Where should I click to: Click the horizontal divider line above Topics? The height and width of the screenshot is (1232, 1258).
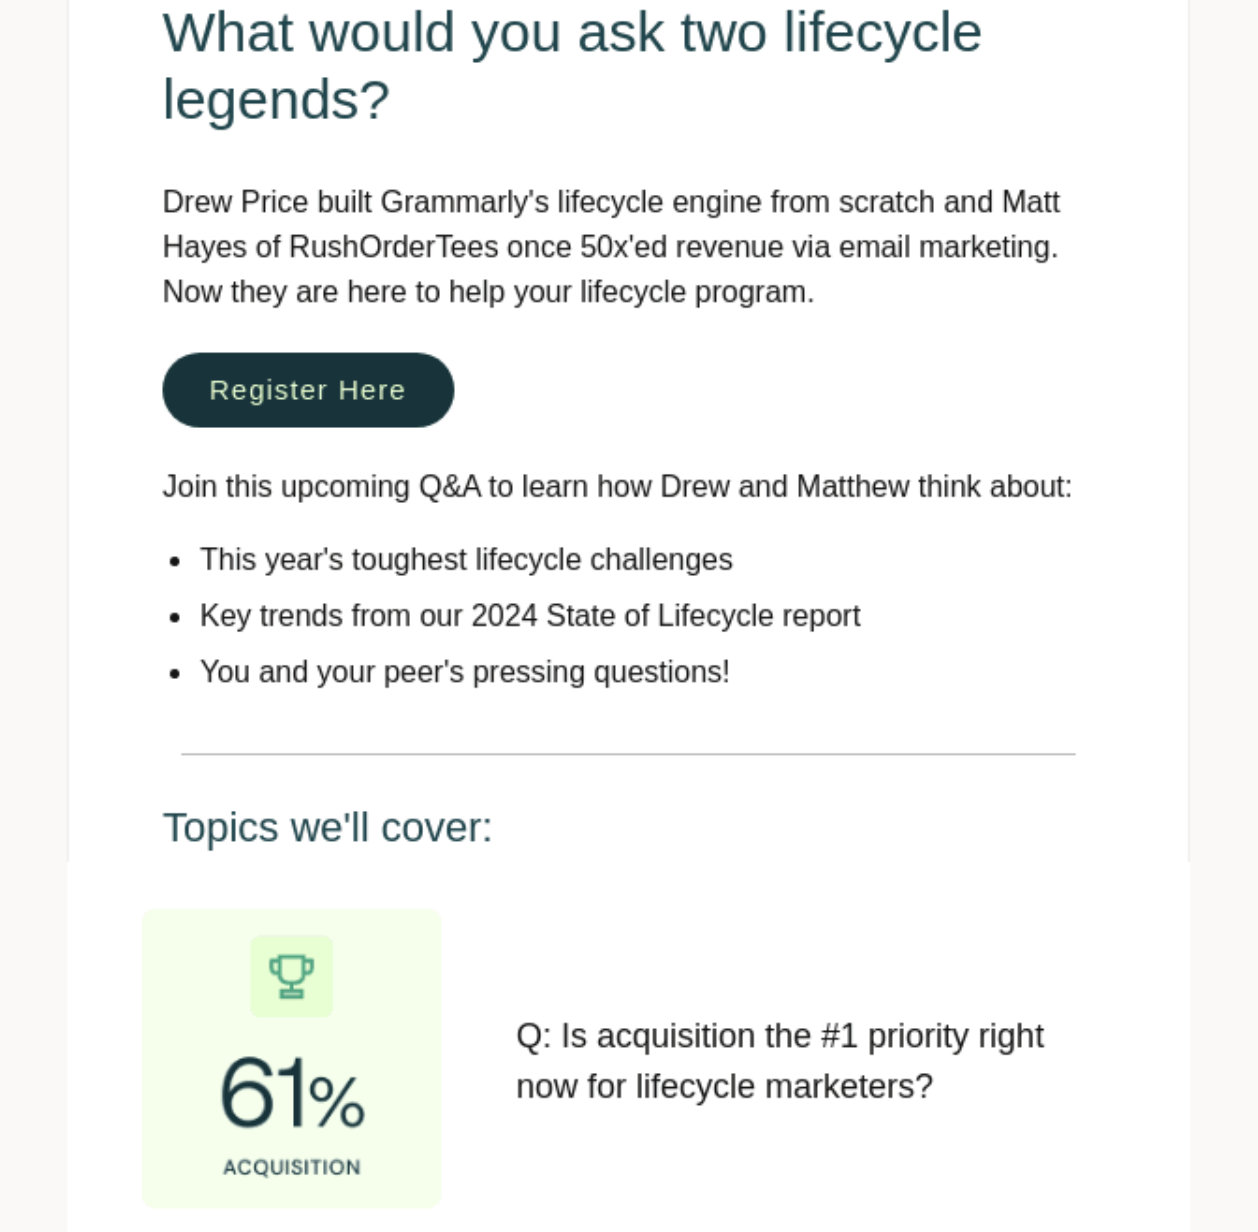628,753
